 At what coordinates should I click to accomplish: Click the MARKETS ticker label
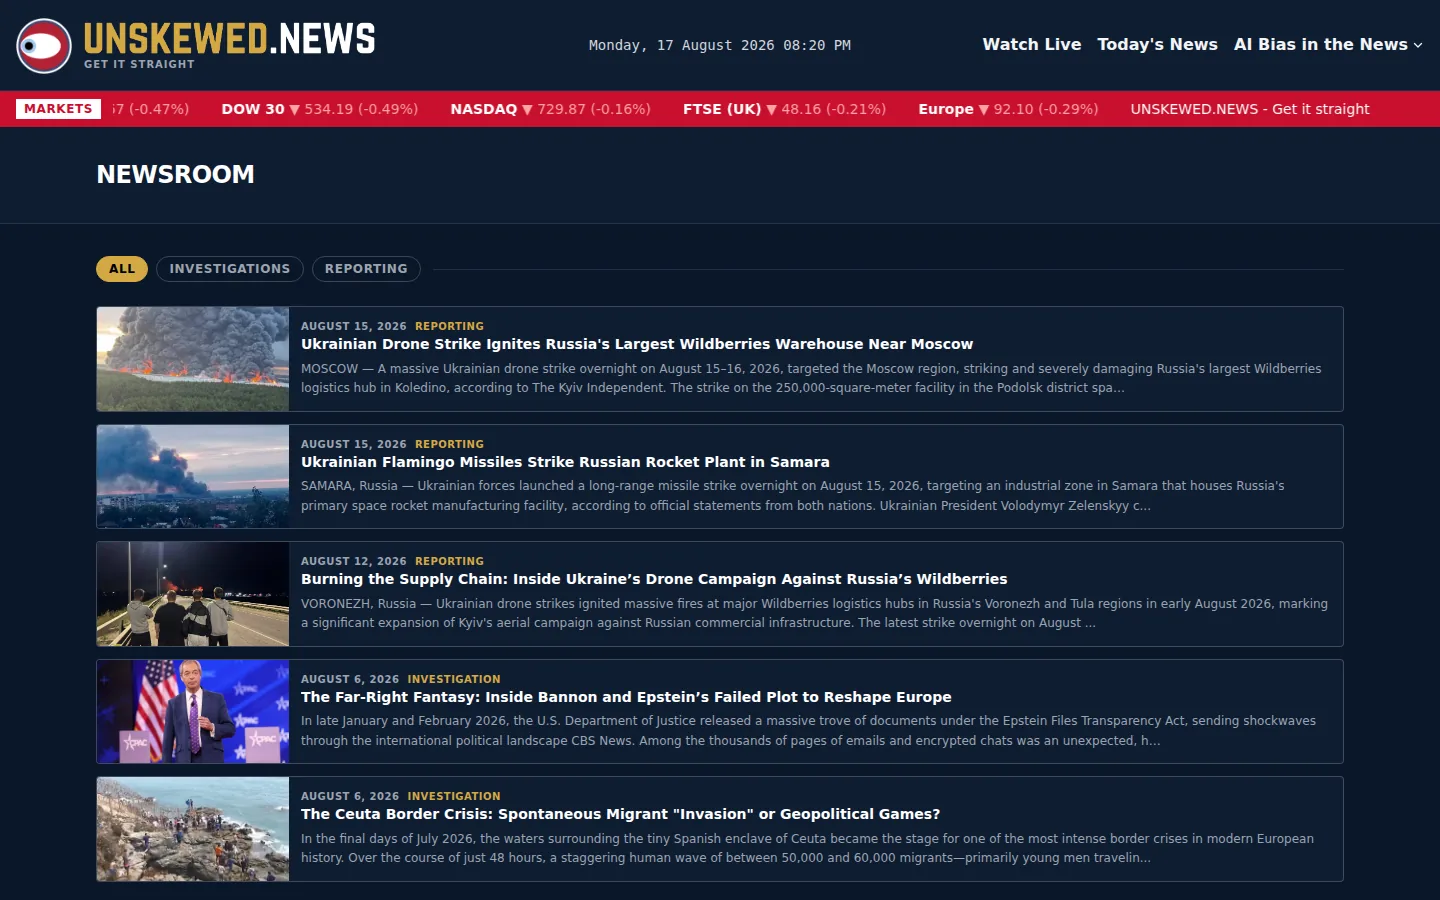58,109
